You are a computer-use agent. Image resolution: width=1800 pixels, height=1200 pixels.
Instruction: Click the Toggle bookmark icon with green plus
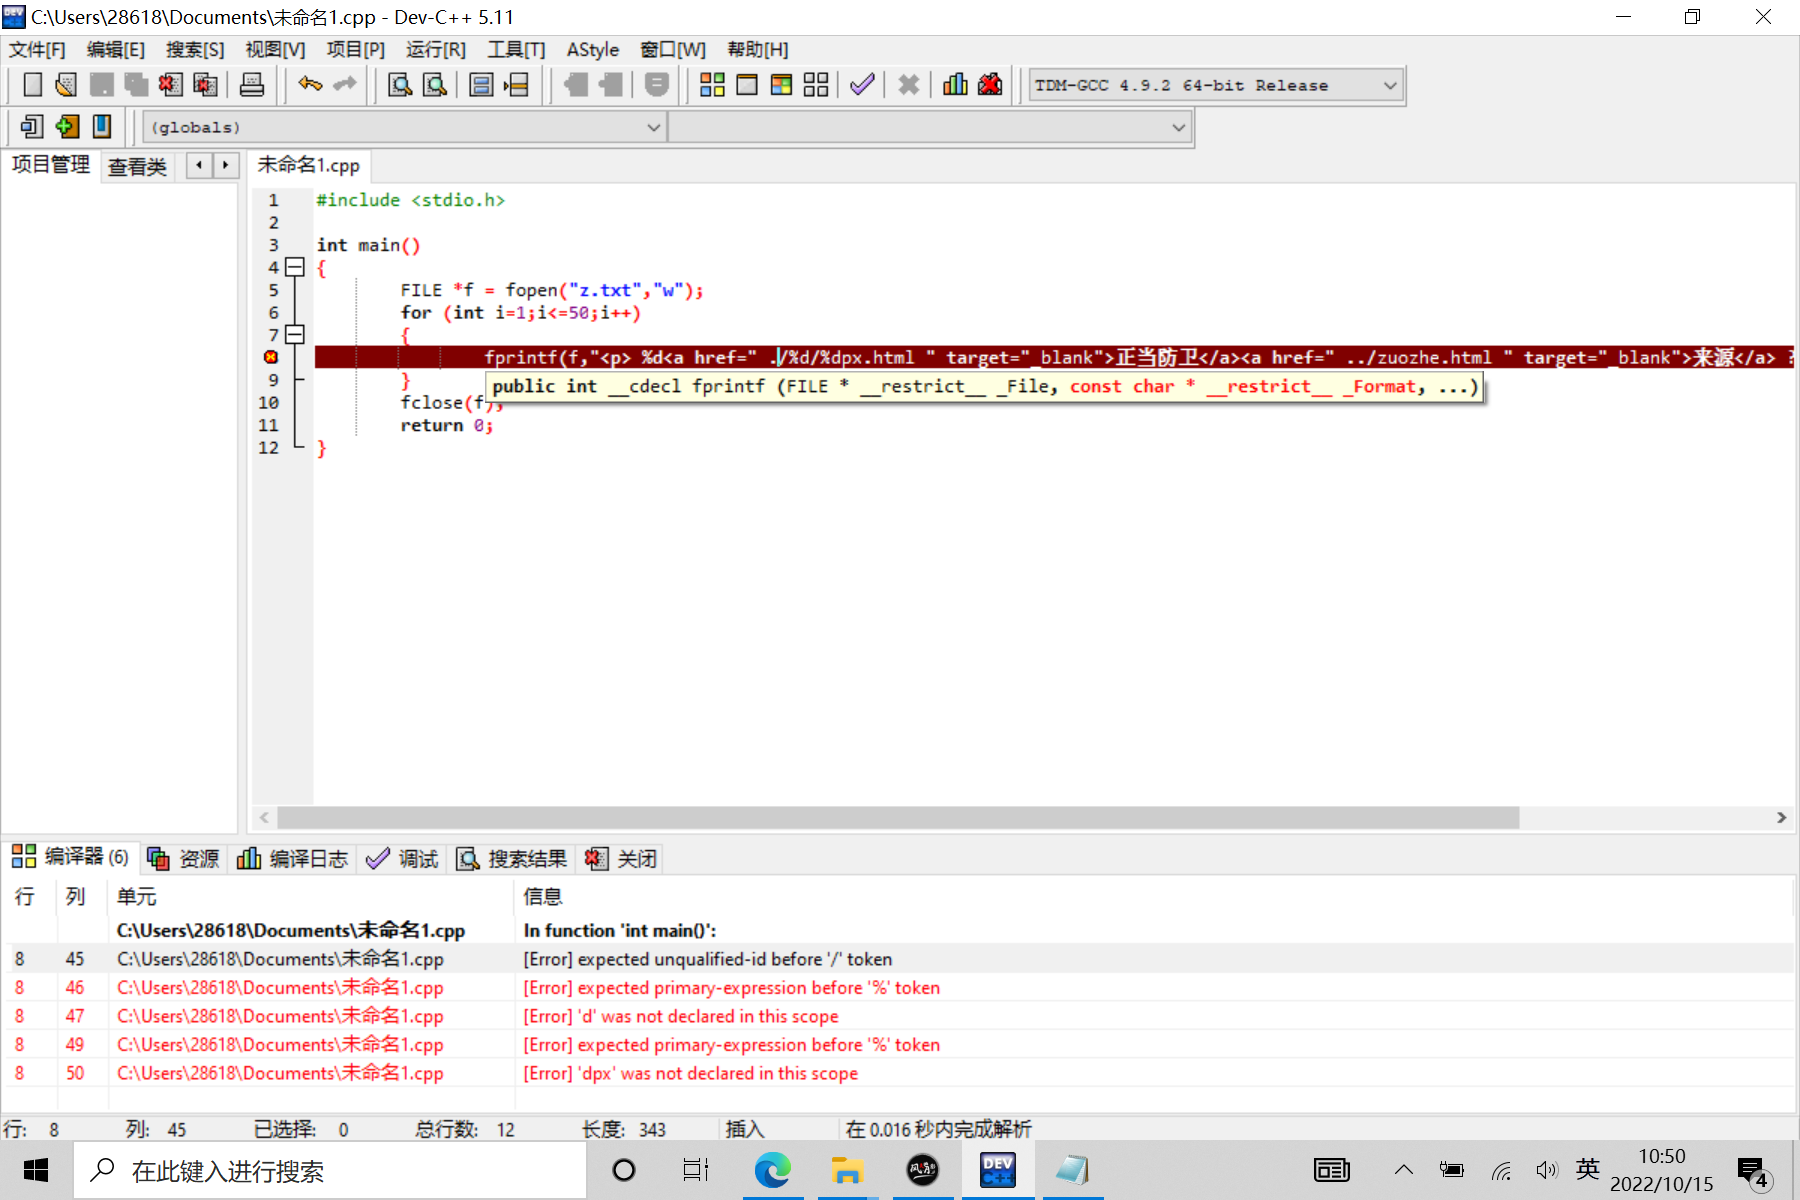point(67,127)
